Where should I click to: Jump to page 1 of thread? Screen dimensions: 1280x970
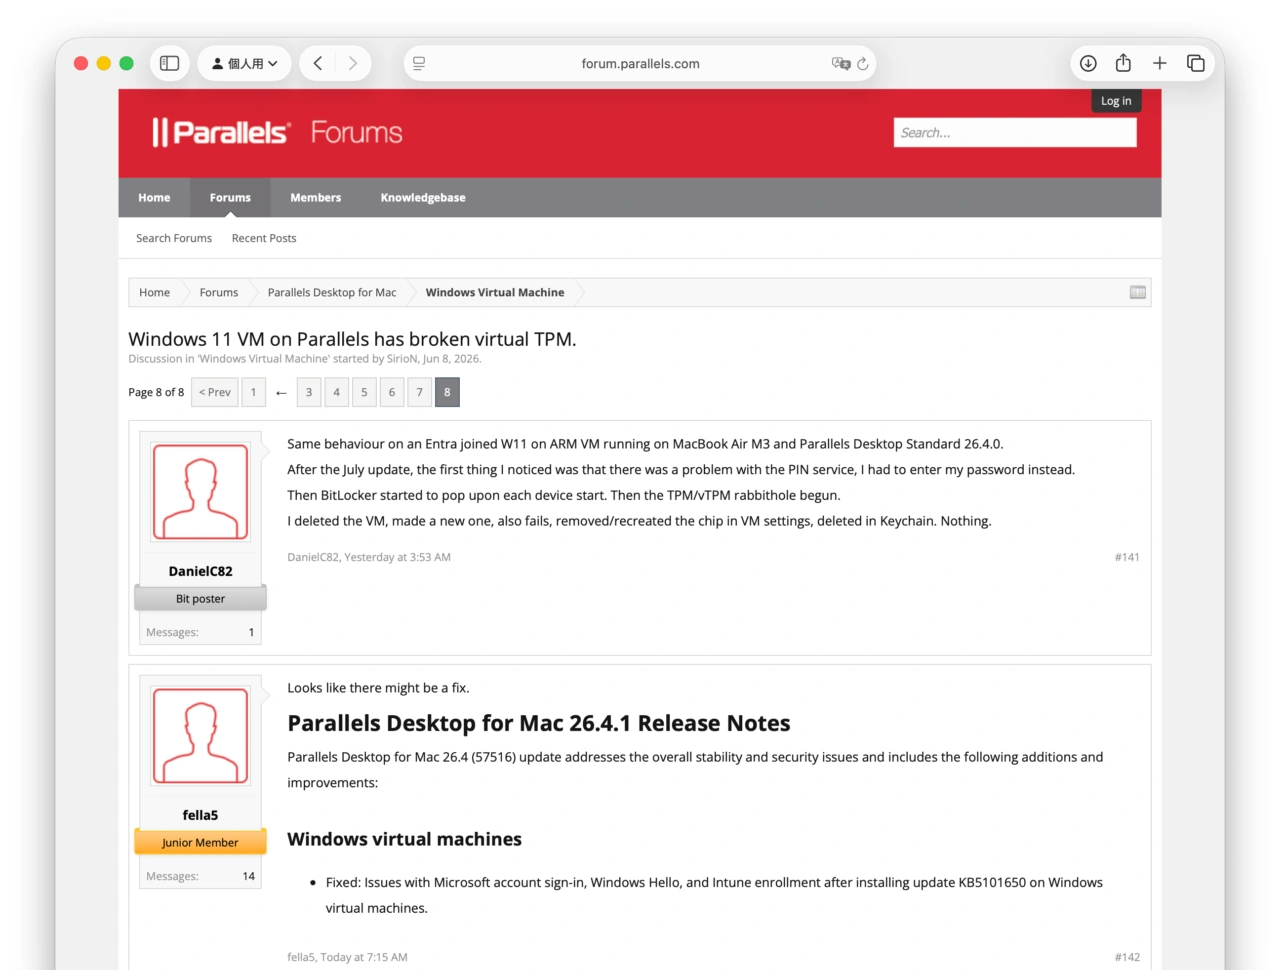253,392
